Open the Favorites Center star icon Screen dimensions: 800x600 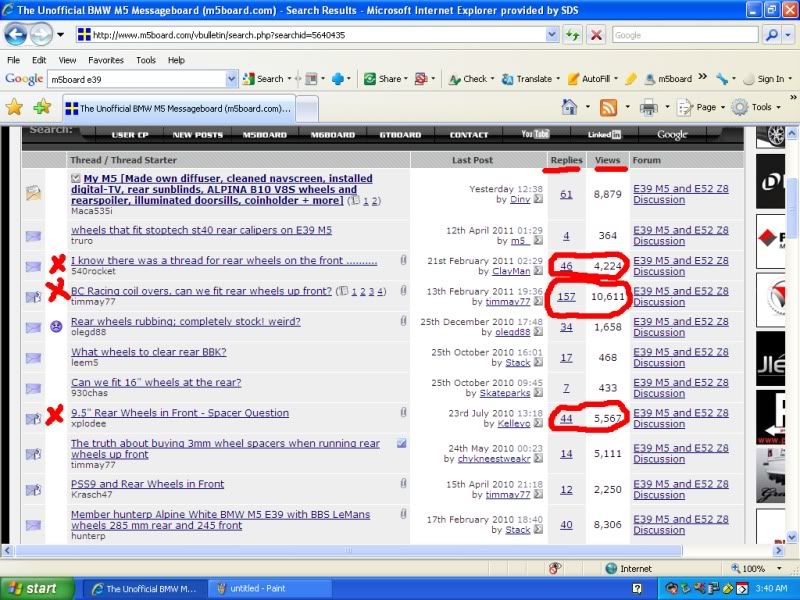14,107
